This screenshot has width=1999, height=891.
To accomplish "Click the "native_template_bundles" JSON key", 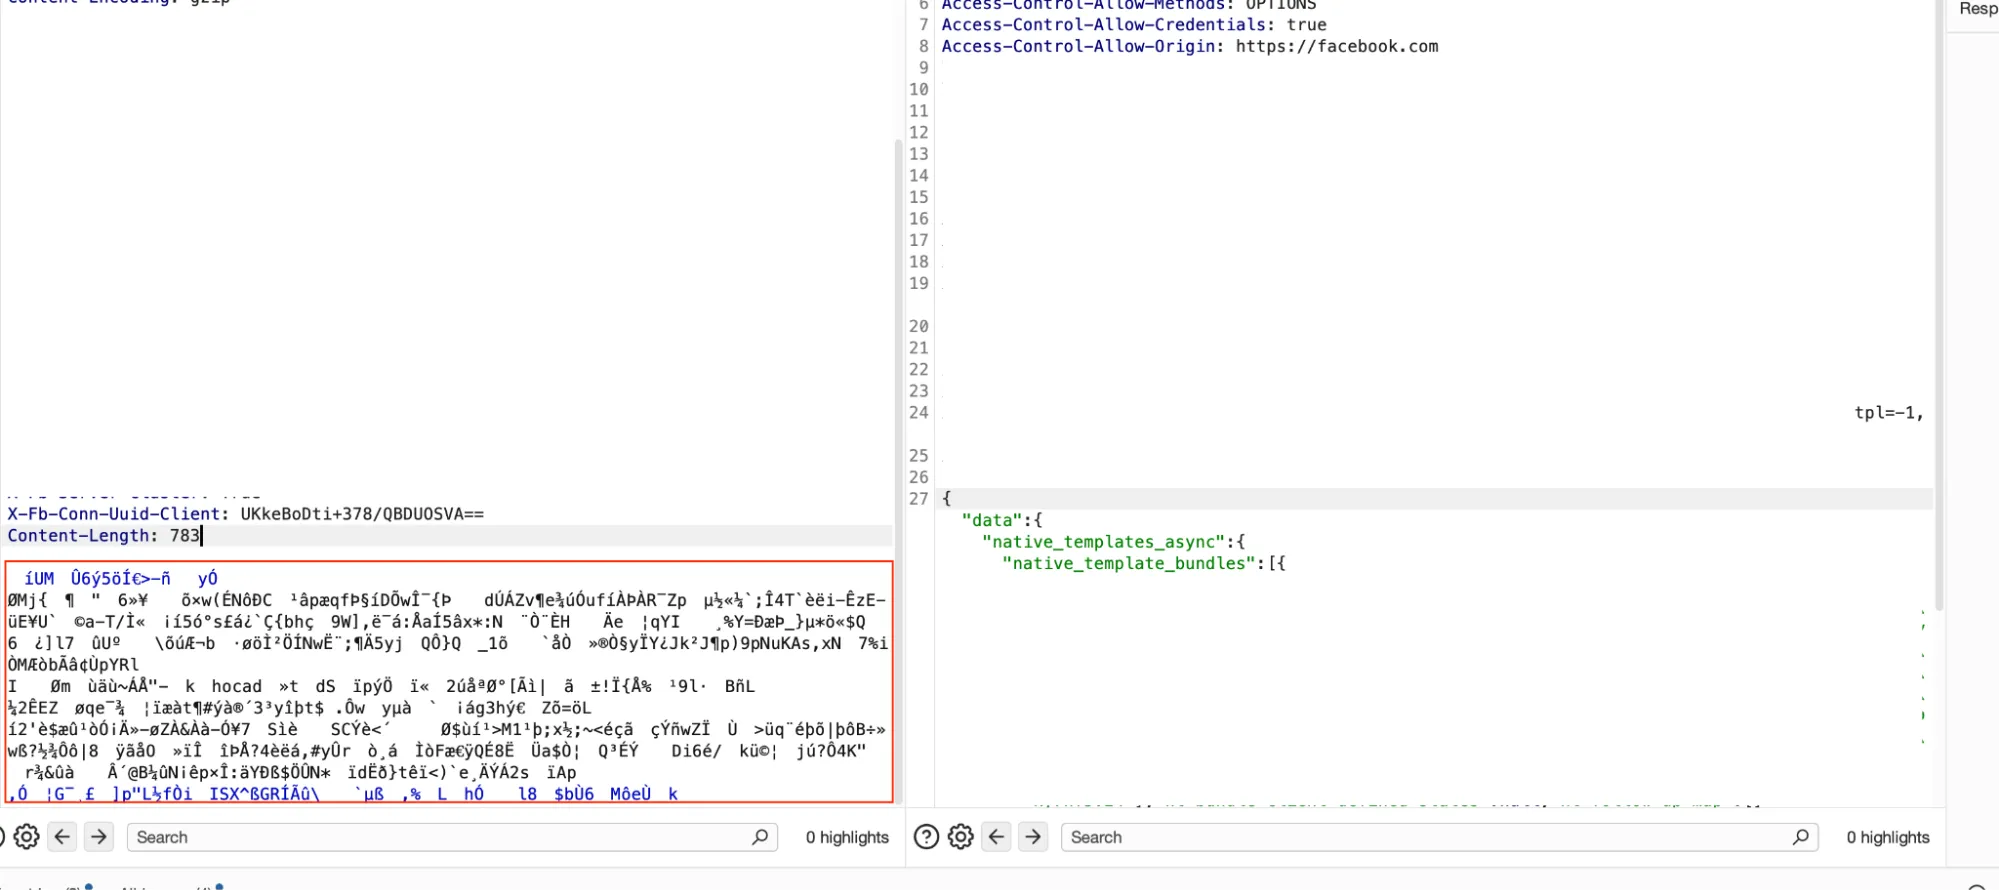I will 1129,563.
